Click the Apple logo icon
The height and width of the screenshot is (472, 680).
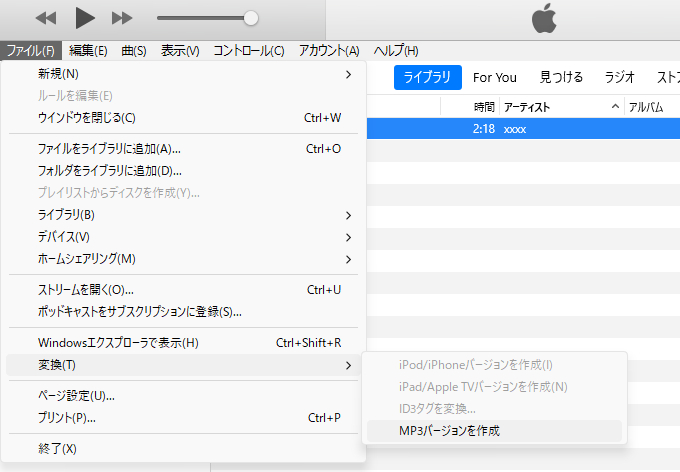click(544, 18)
